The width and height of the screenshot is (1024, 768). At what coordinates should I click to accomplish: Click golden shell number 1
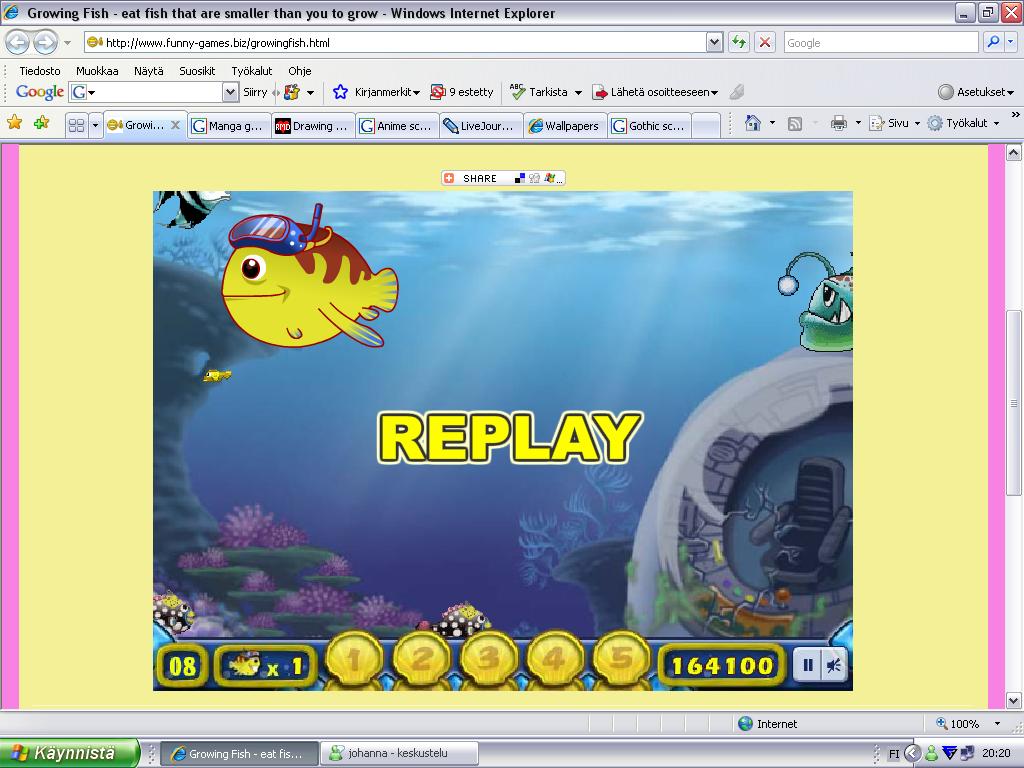coord(354,661)
